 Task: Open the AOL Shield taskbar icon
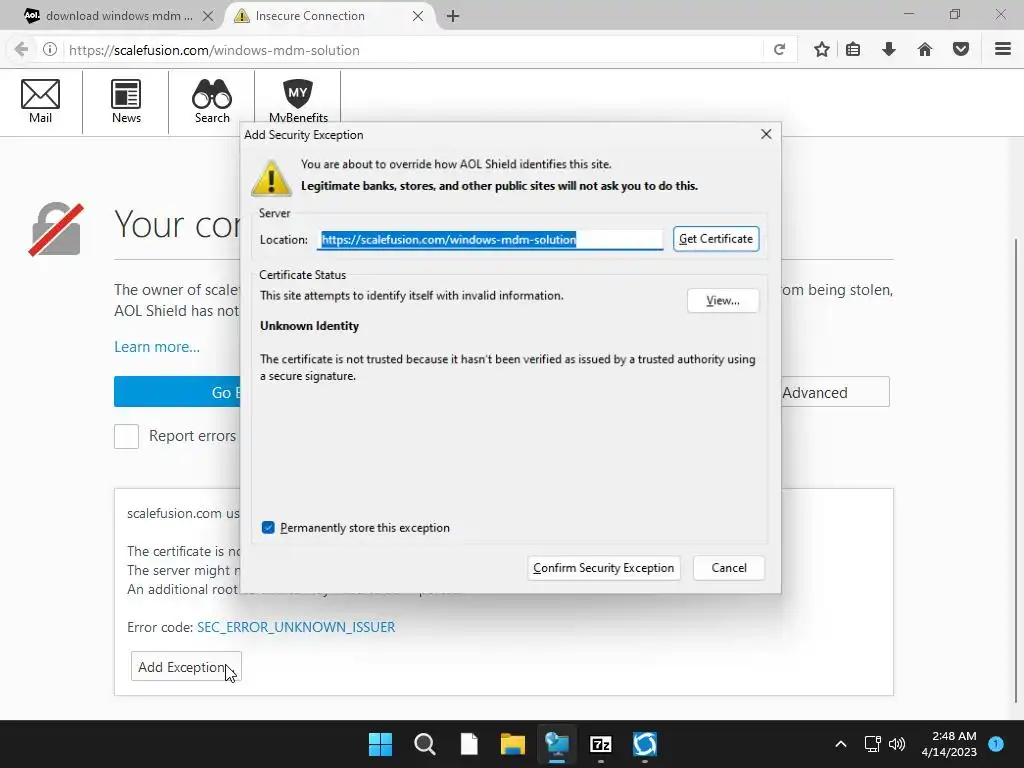pos(645,744)
